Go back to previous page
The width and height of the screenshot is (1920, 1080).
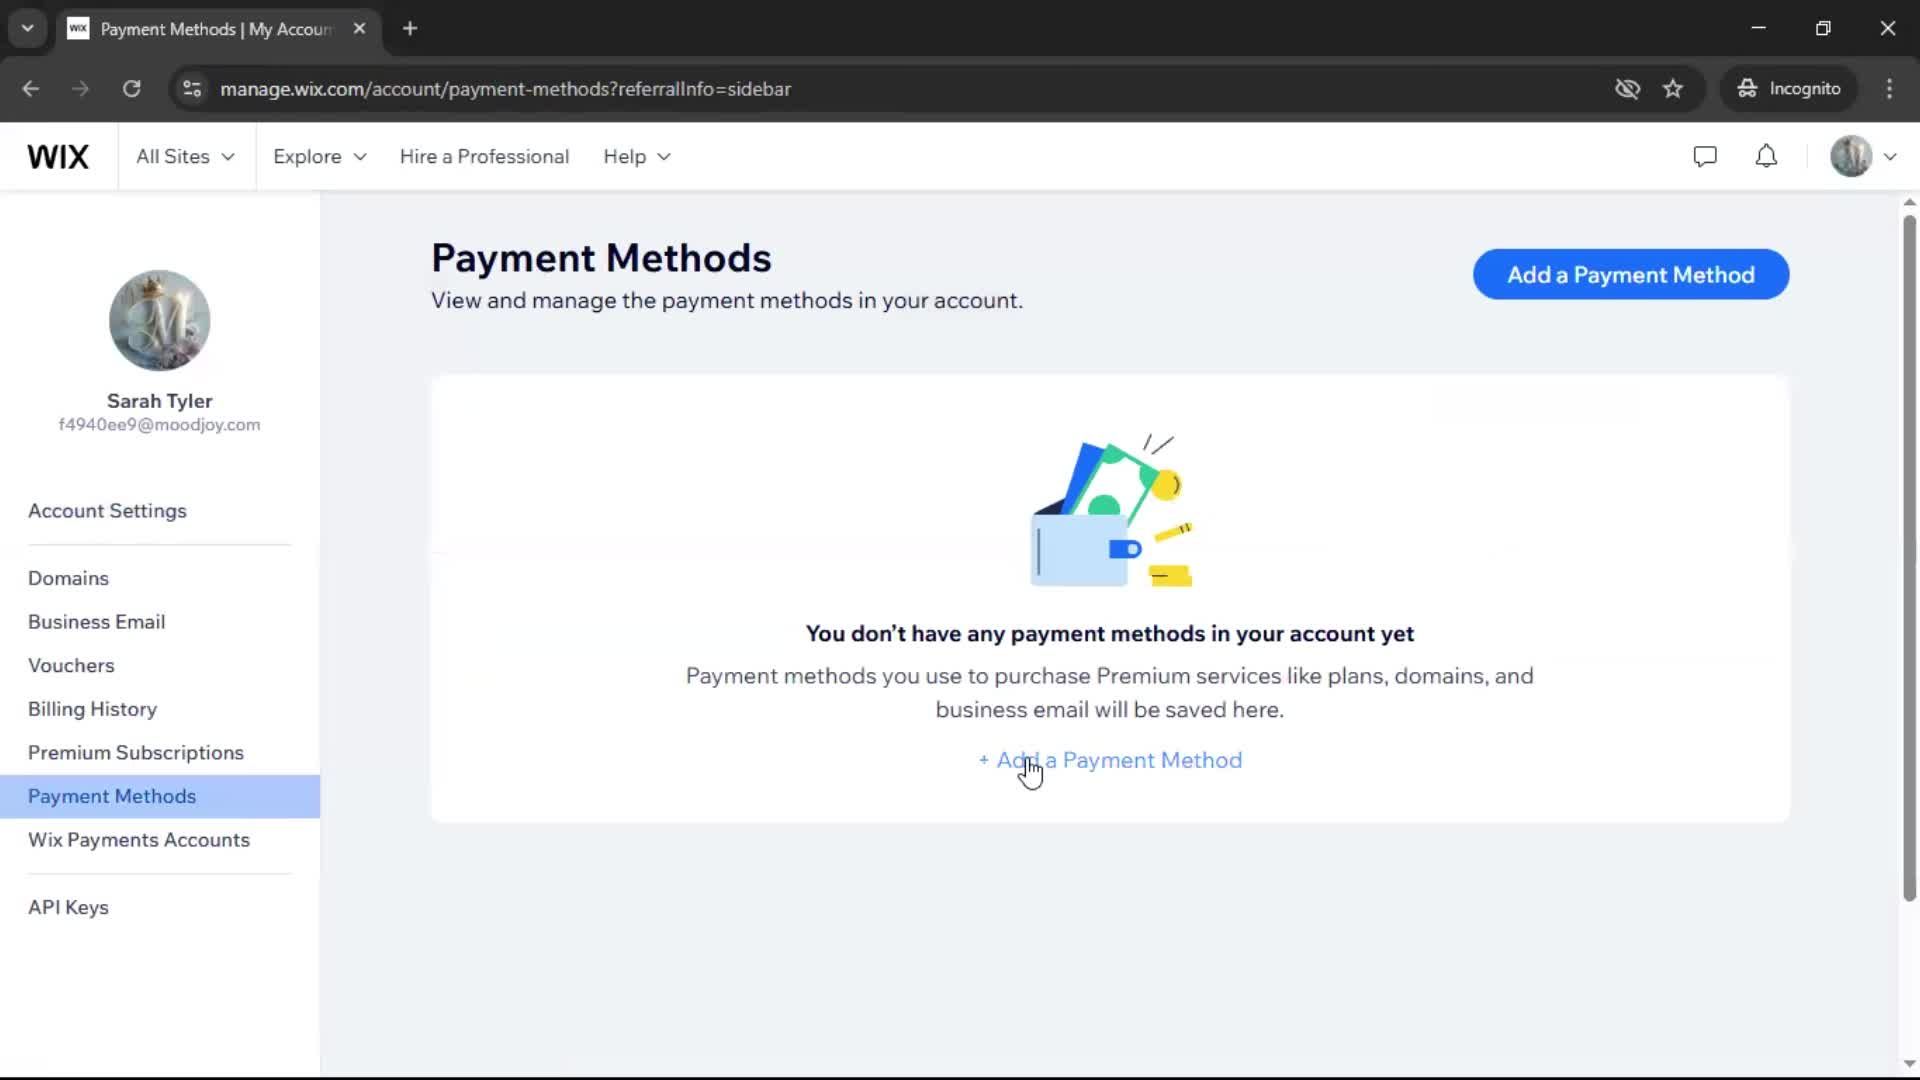pyautogui.click(x=31, y=89)
